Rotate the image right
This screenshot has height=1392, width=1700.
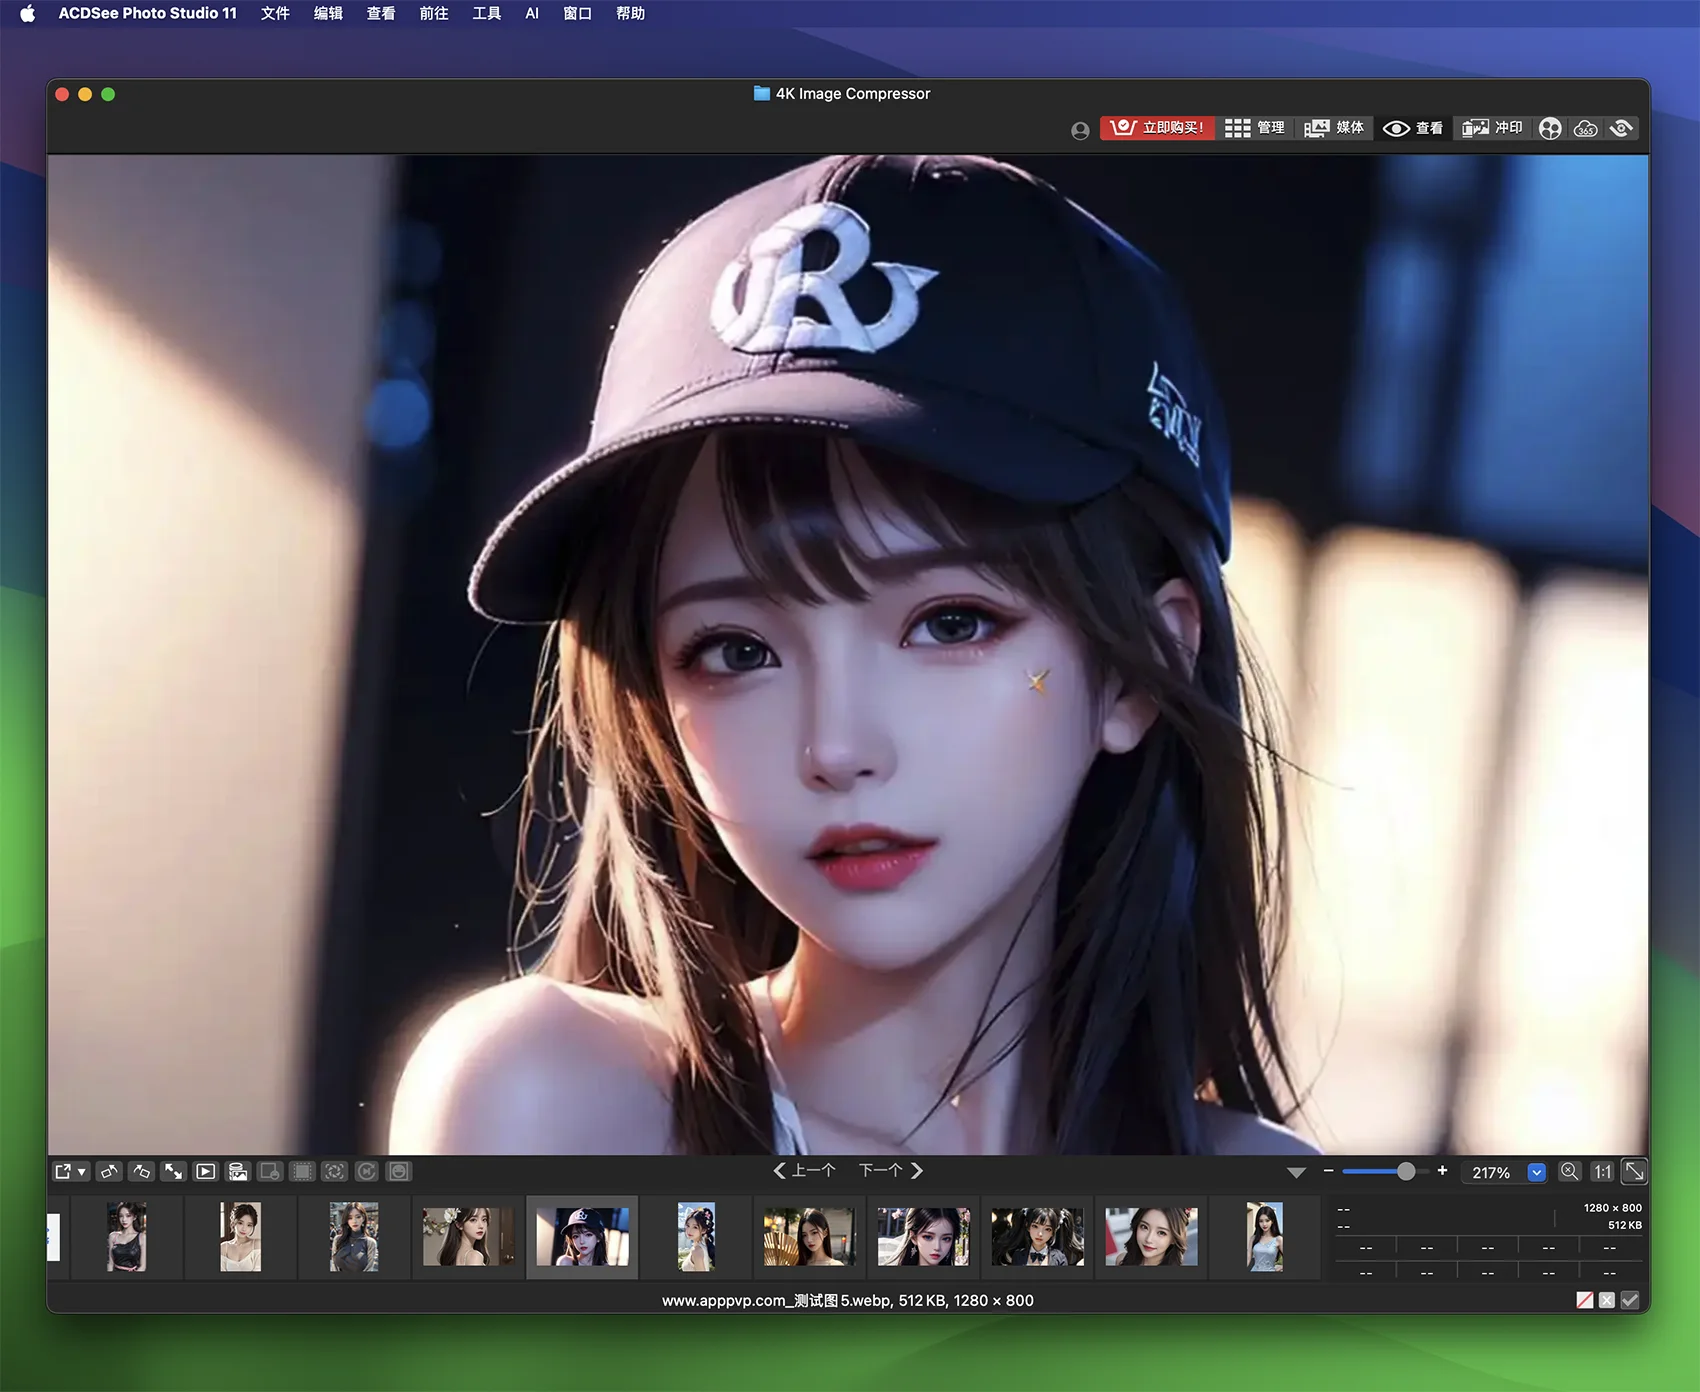point(141,1171)
